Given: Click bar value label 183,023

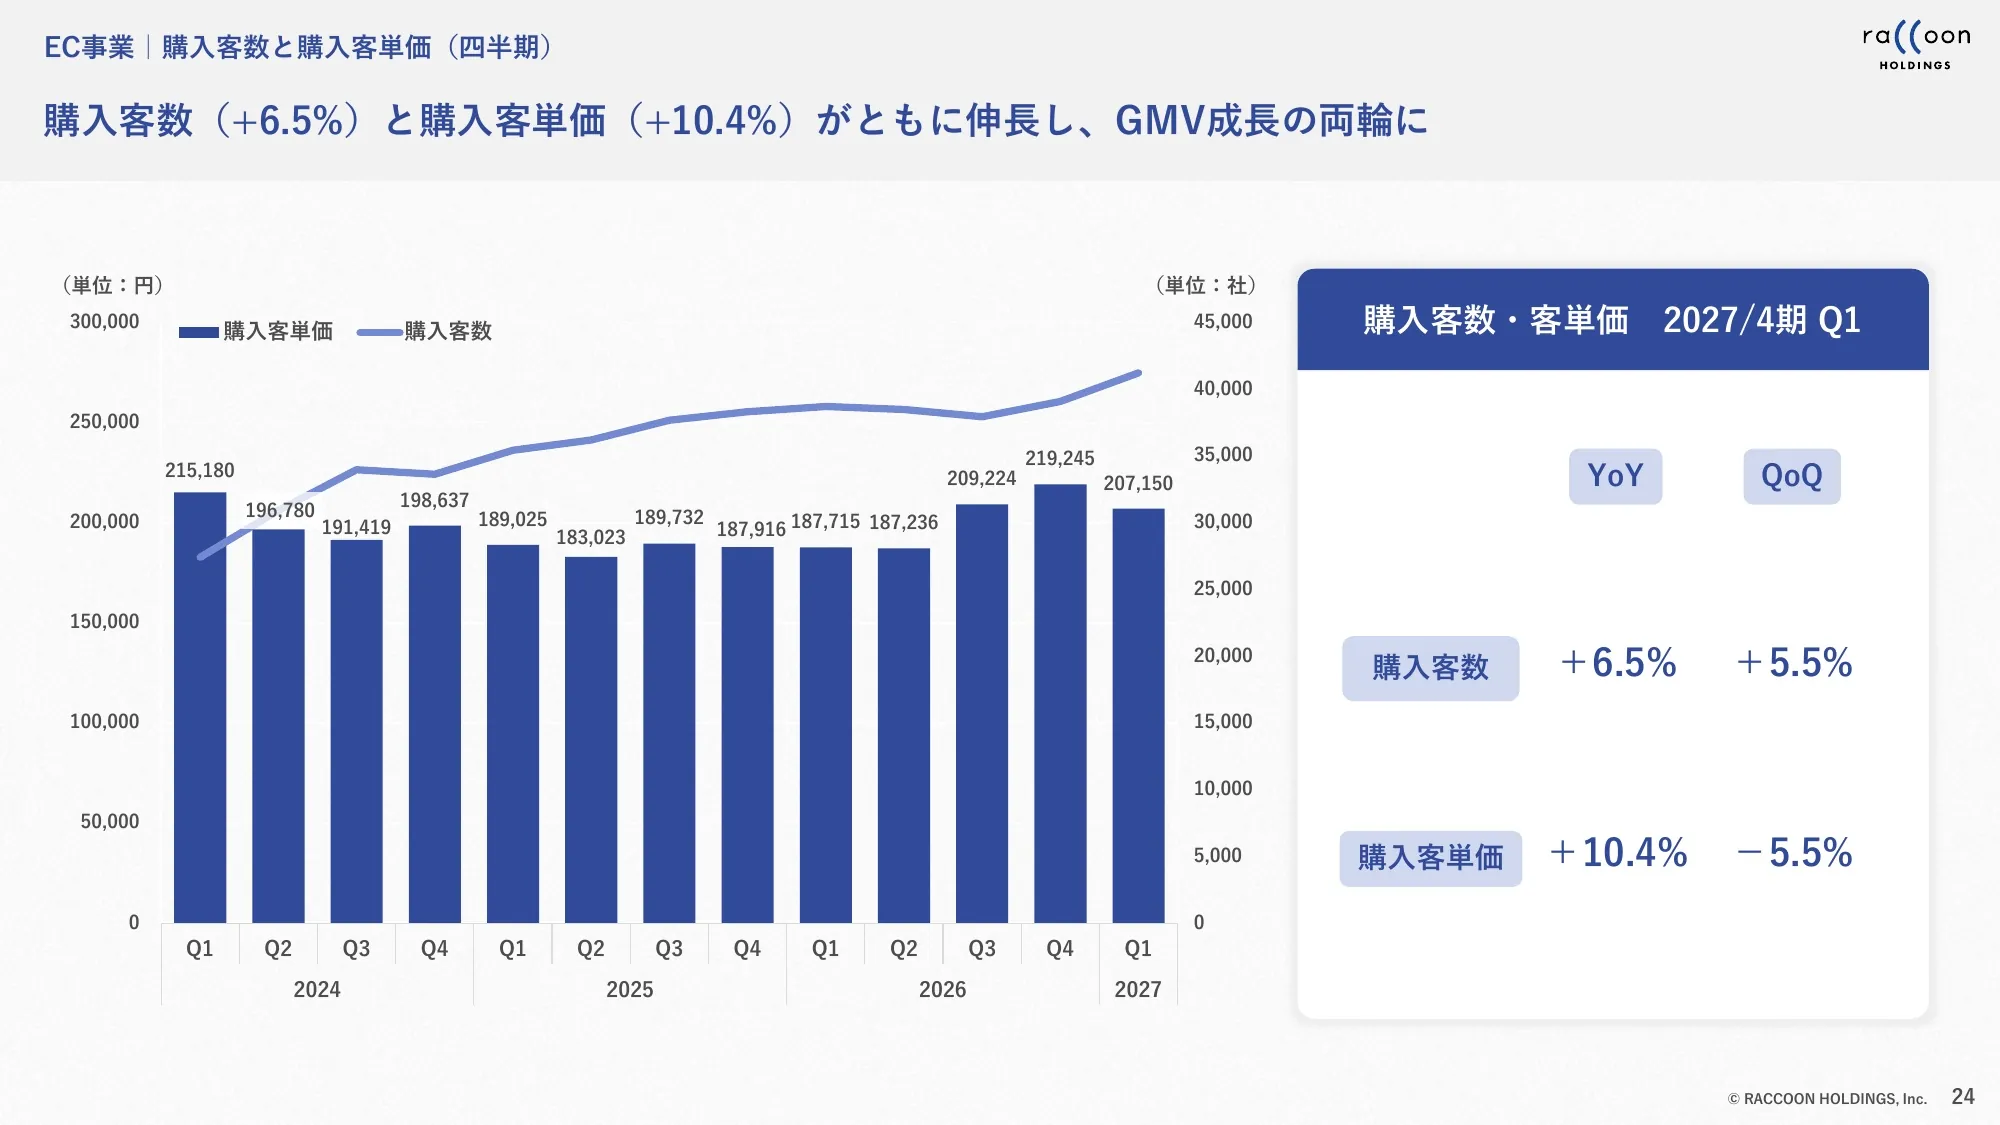Looking at the screenshot, I should click(x=590, y=537).
